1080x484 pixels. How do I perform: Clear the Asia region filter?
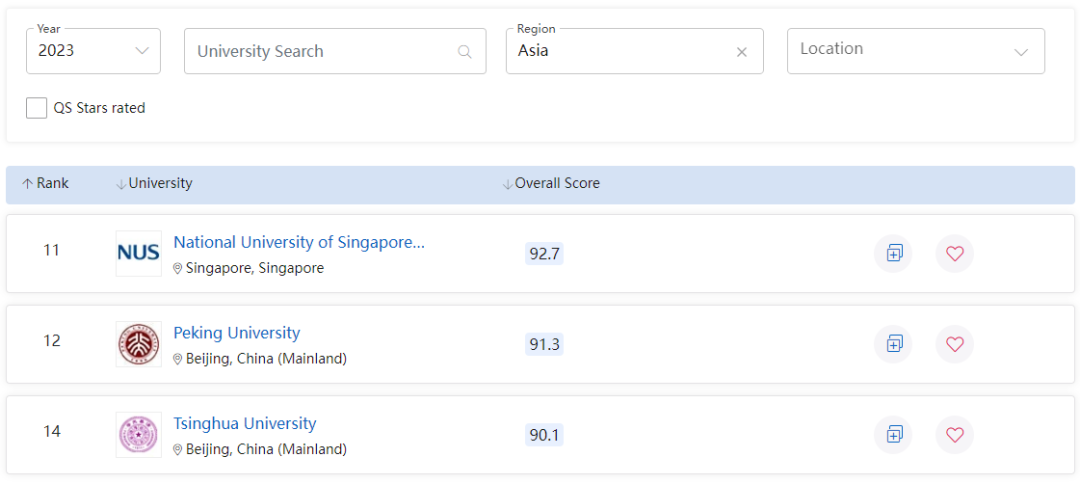coord(742,52)
